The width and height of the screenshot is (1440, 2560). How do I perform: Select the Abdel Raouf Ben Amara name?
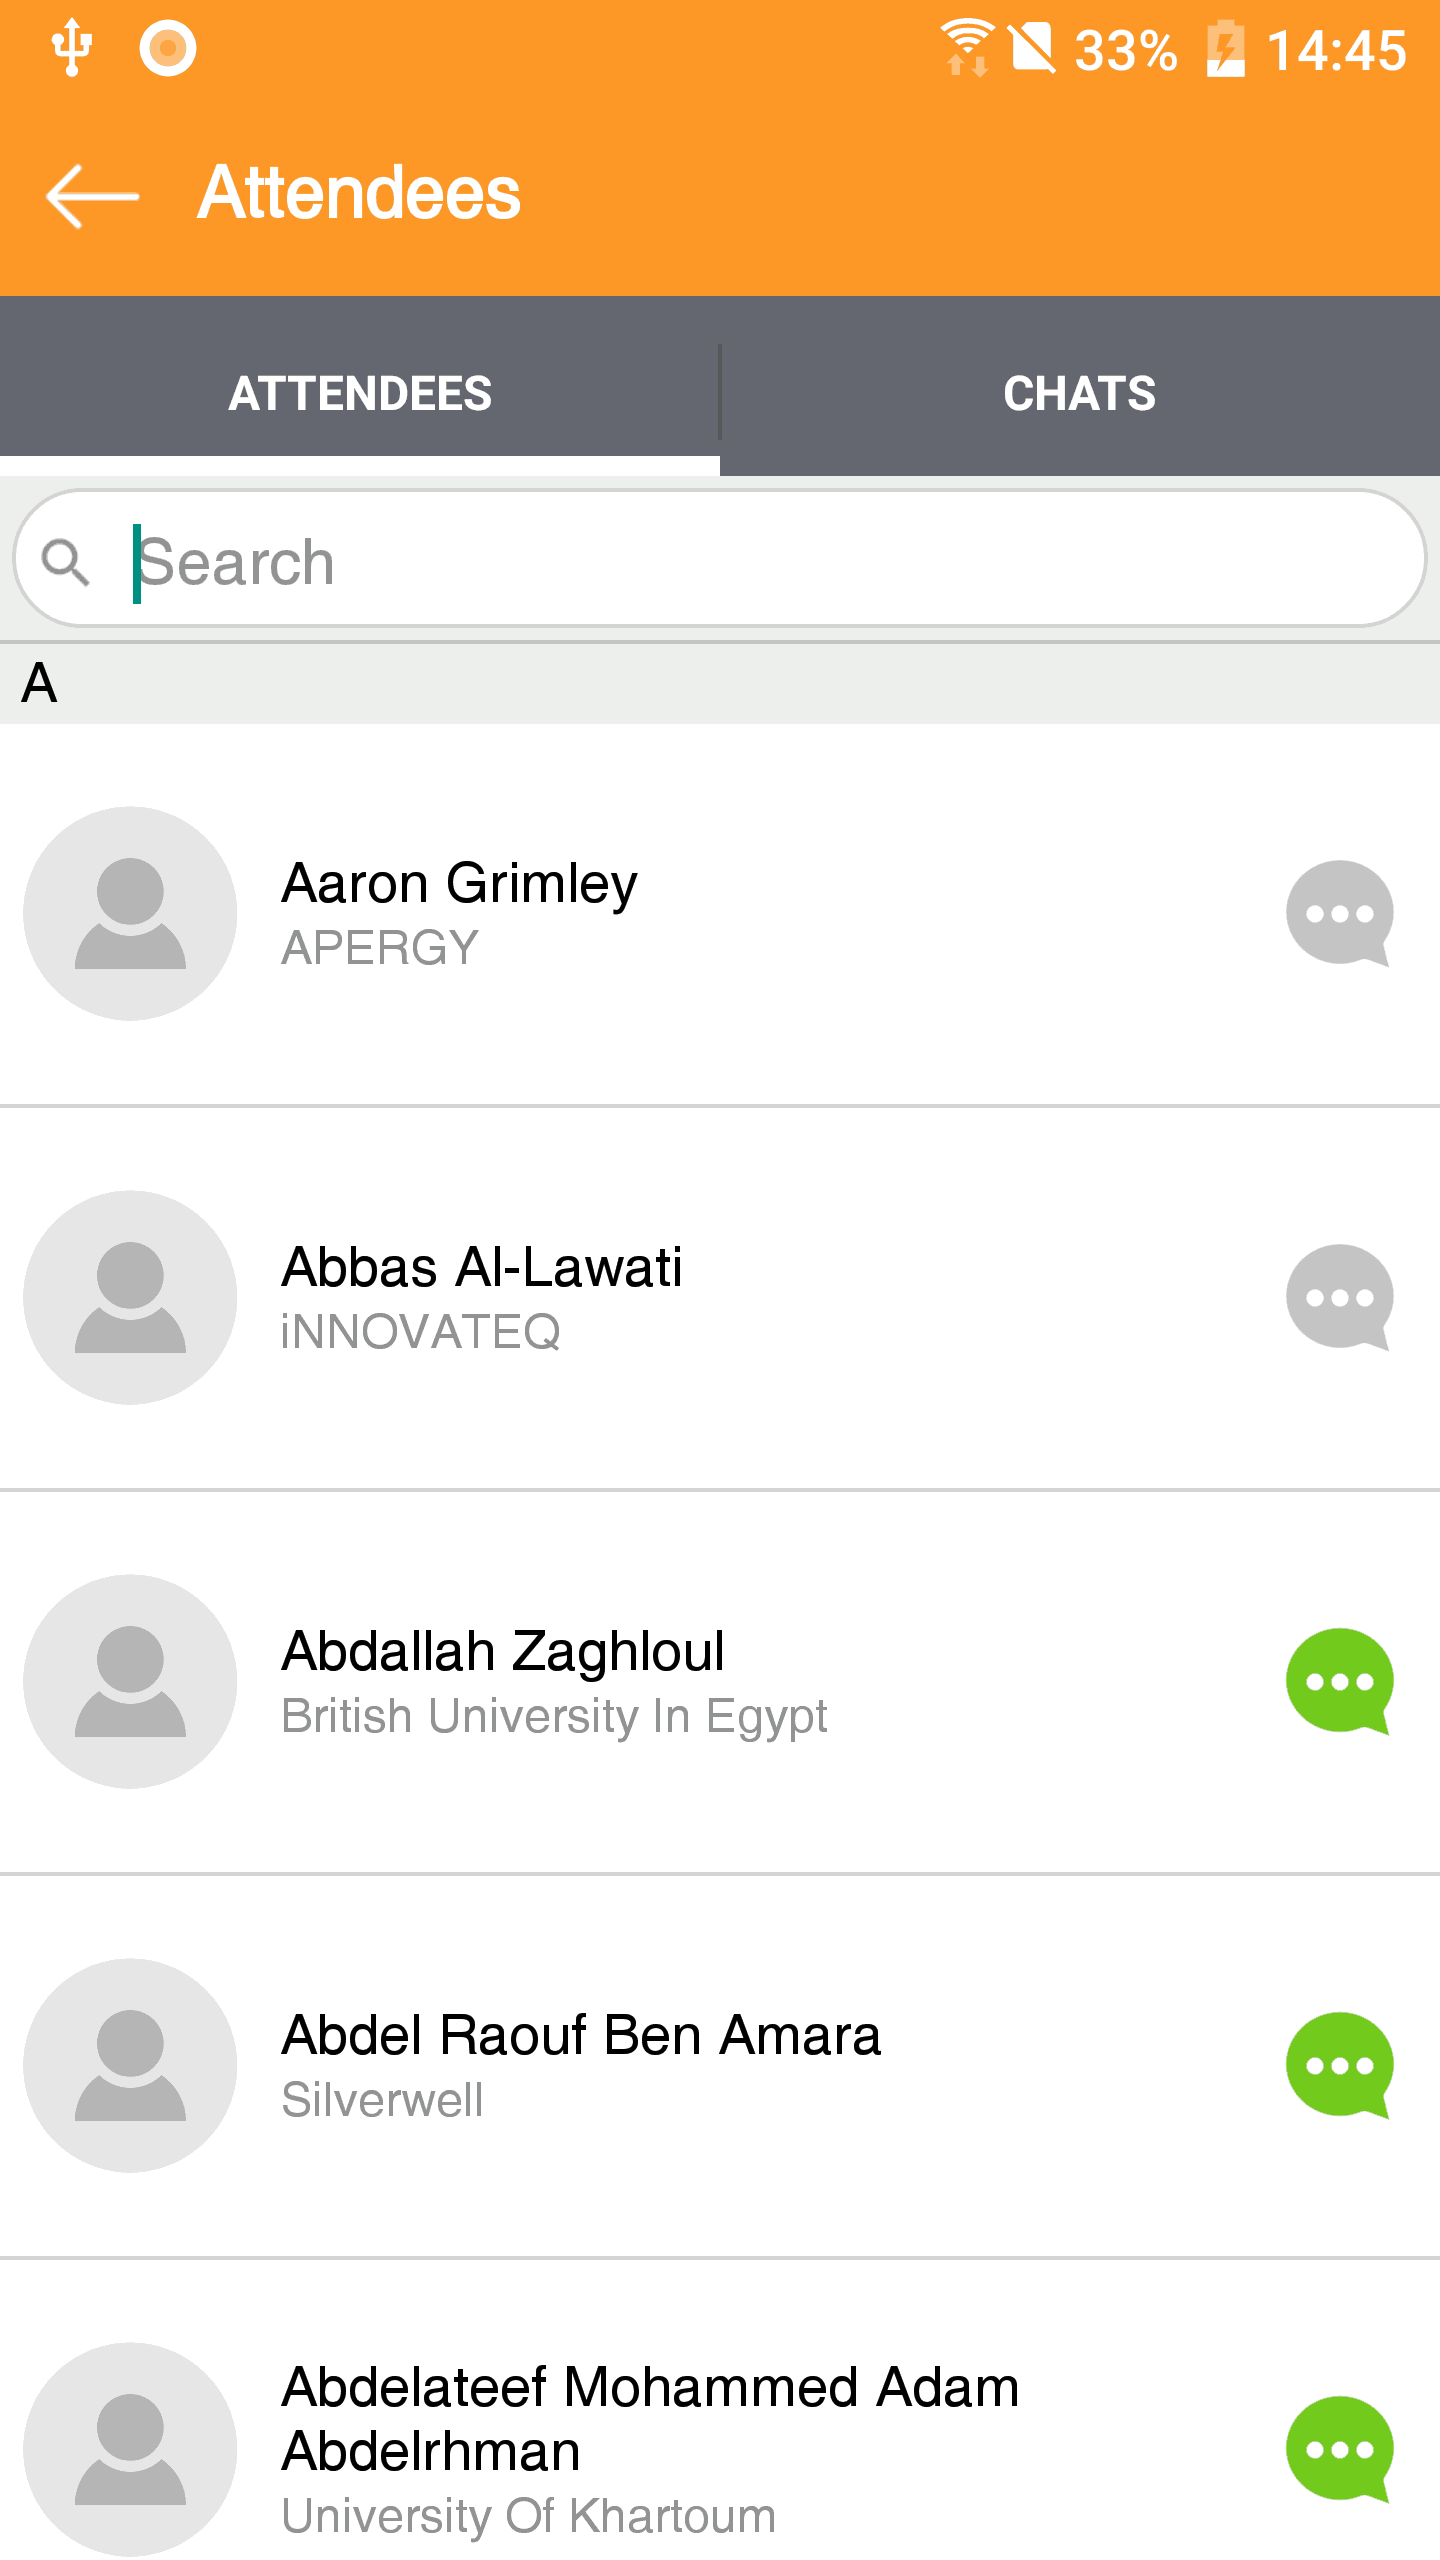581,2035
